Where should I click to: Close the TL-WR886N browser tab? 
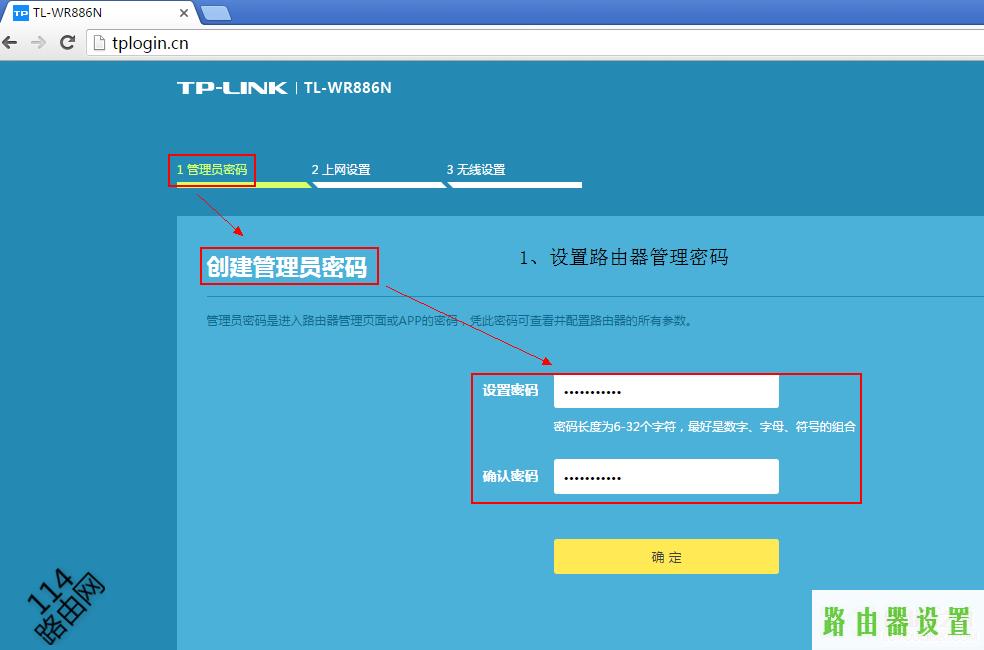[x=184, y=13]
